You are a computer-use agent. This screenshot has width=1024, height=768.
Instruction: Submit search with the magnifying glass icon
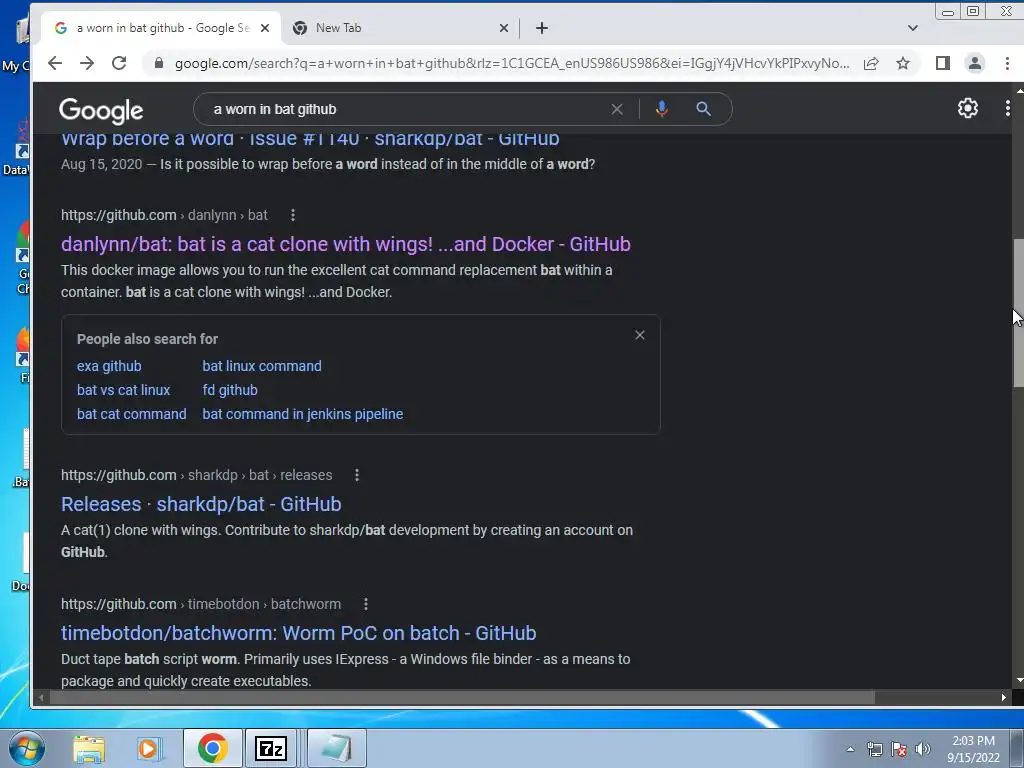tap(703, 109)
